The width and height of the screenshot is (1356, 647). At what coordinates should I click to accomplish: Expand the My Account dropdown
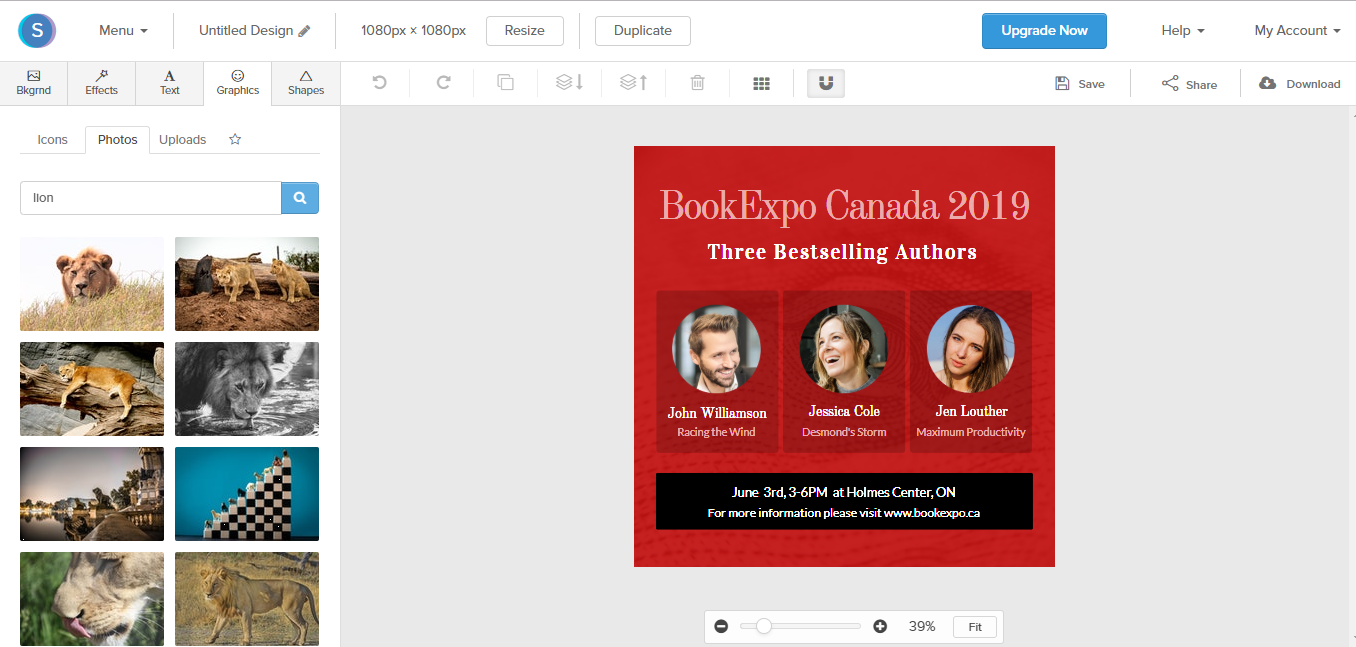coord(1297,31)
